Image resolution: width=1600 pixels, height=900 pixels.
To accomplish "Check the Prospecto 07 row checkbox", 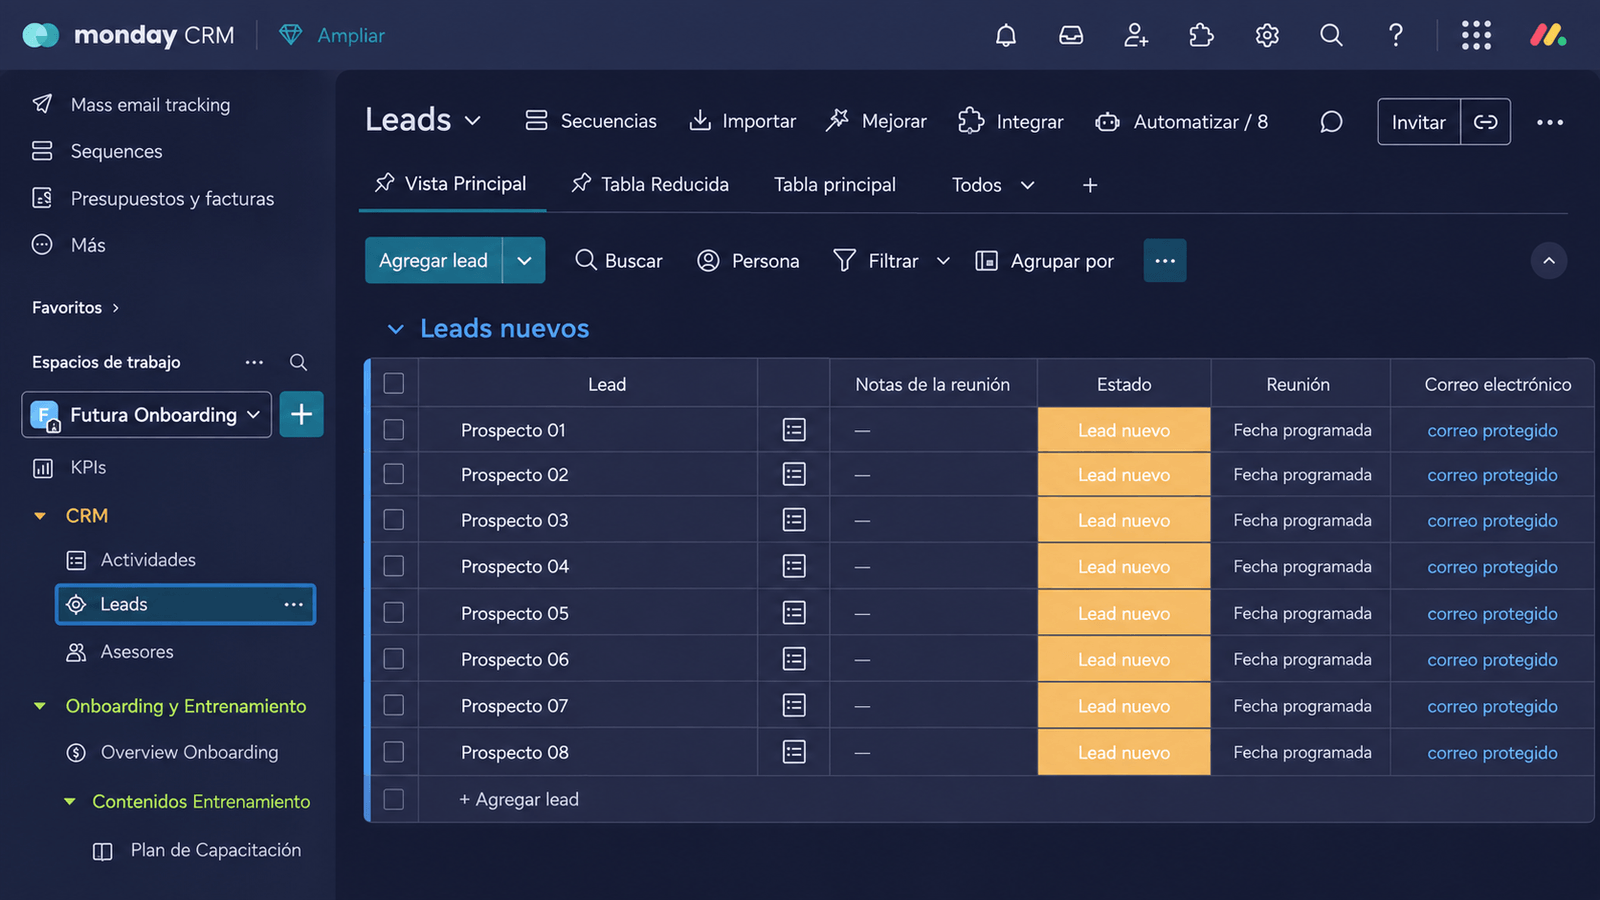I will [x=394, y=706].
